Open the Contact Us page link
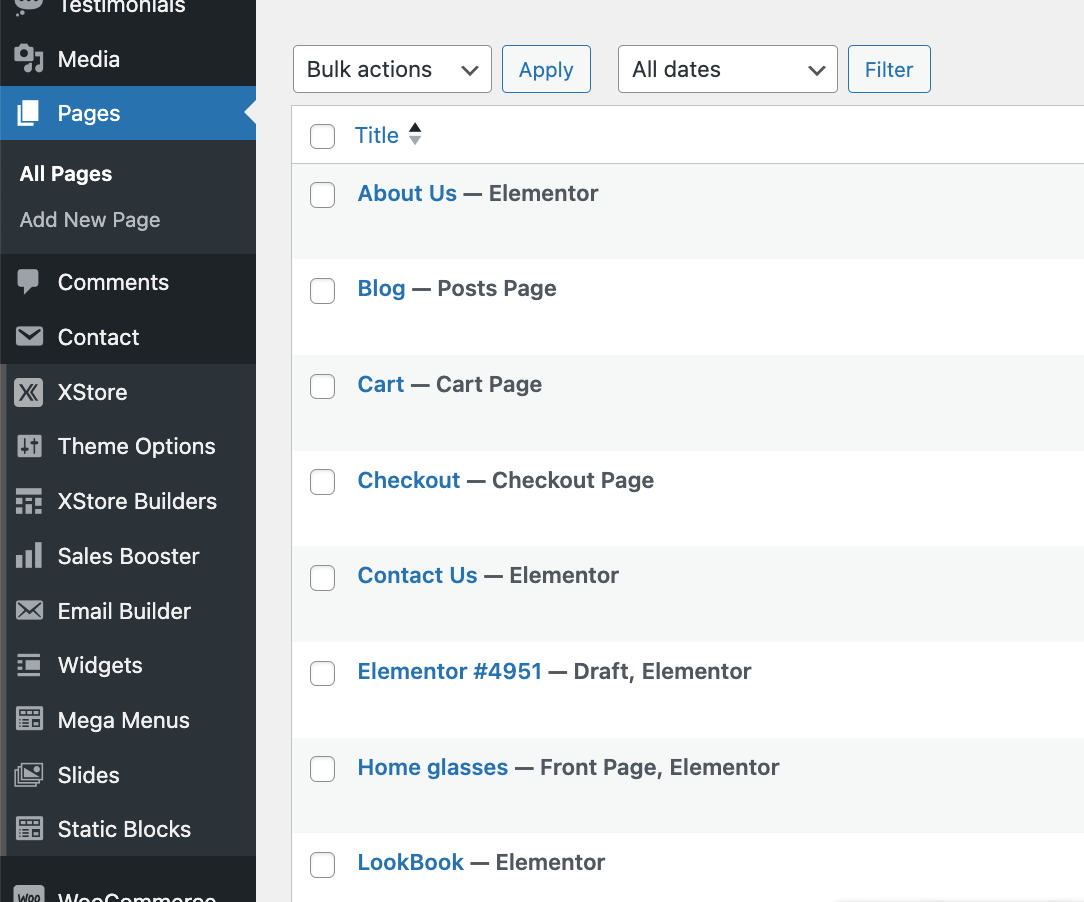 click(418, 575)
